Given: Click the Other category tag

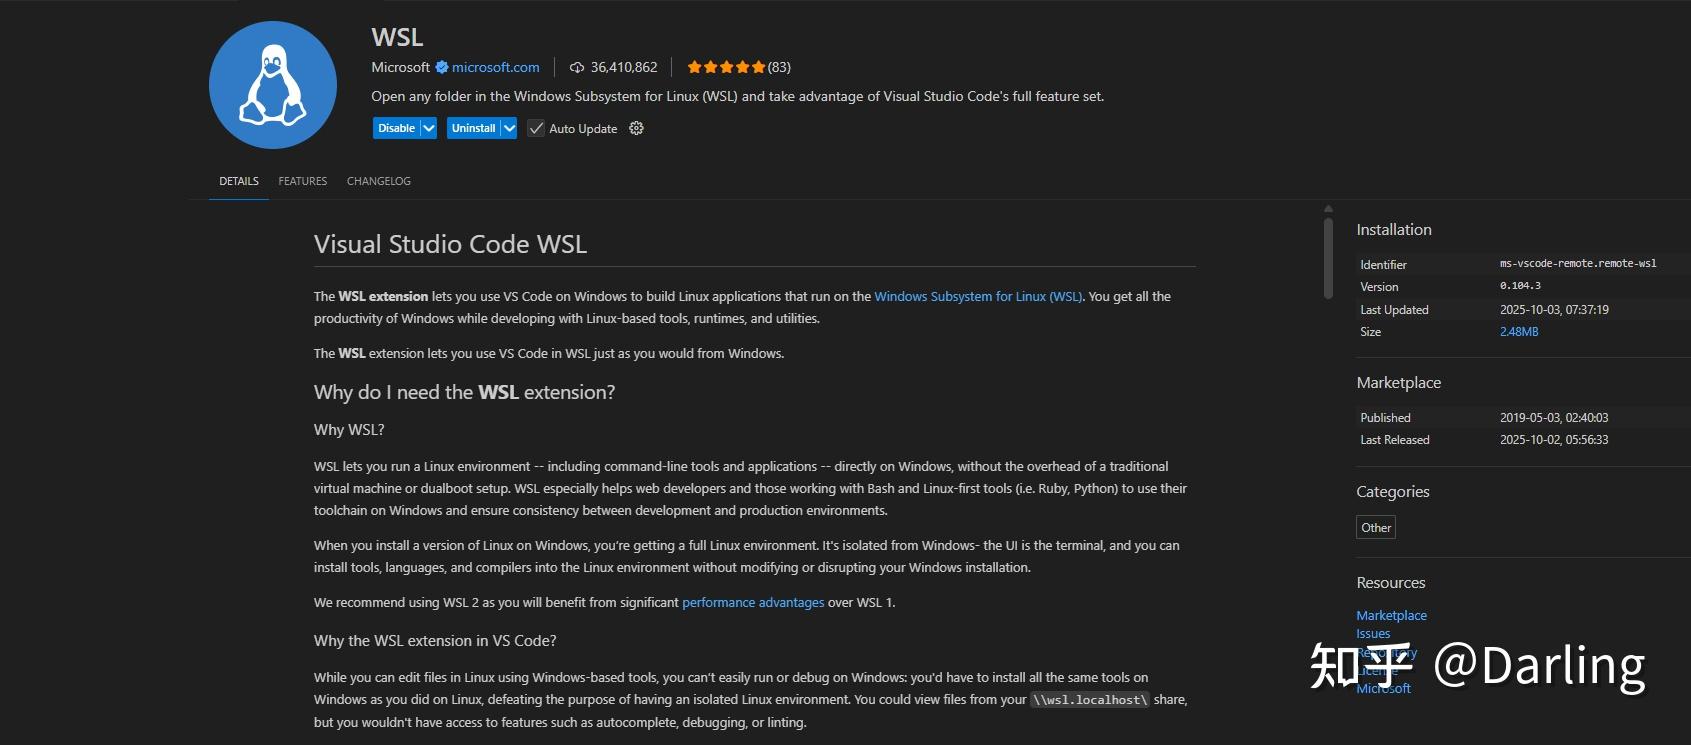Looking at the screenshot, I should pyautogui.click(x=1375, y=527).
